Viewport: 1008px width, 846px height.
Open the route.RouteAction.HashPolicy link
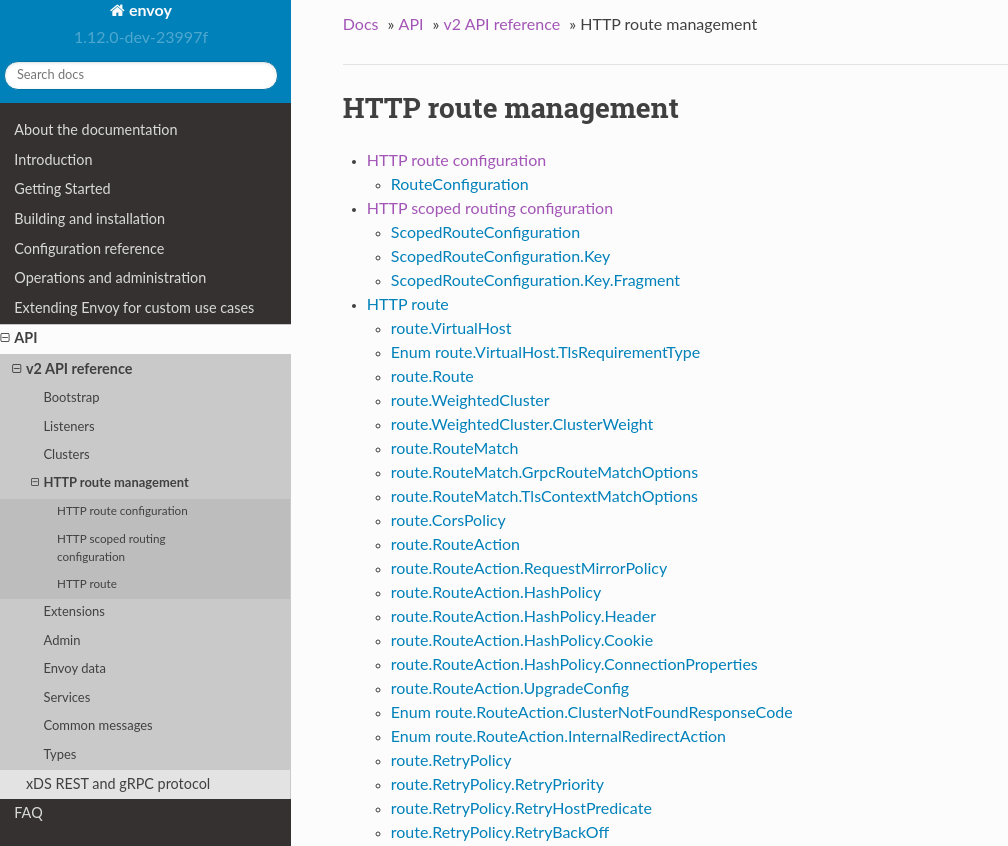tap(496, 593)
